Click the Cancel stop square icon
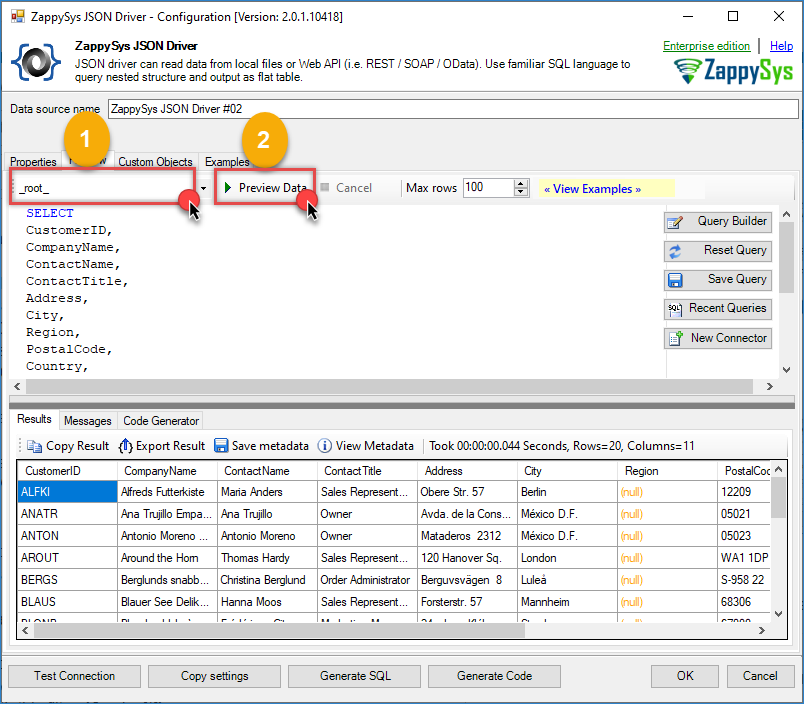804x704 pixels. tap(325, 187)
